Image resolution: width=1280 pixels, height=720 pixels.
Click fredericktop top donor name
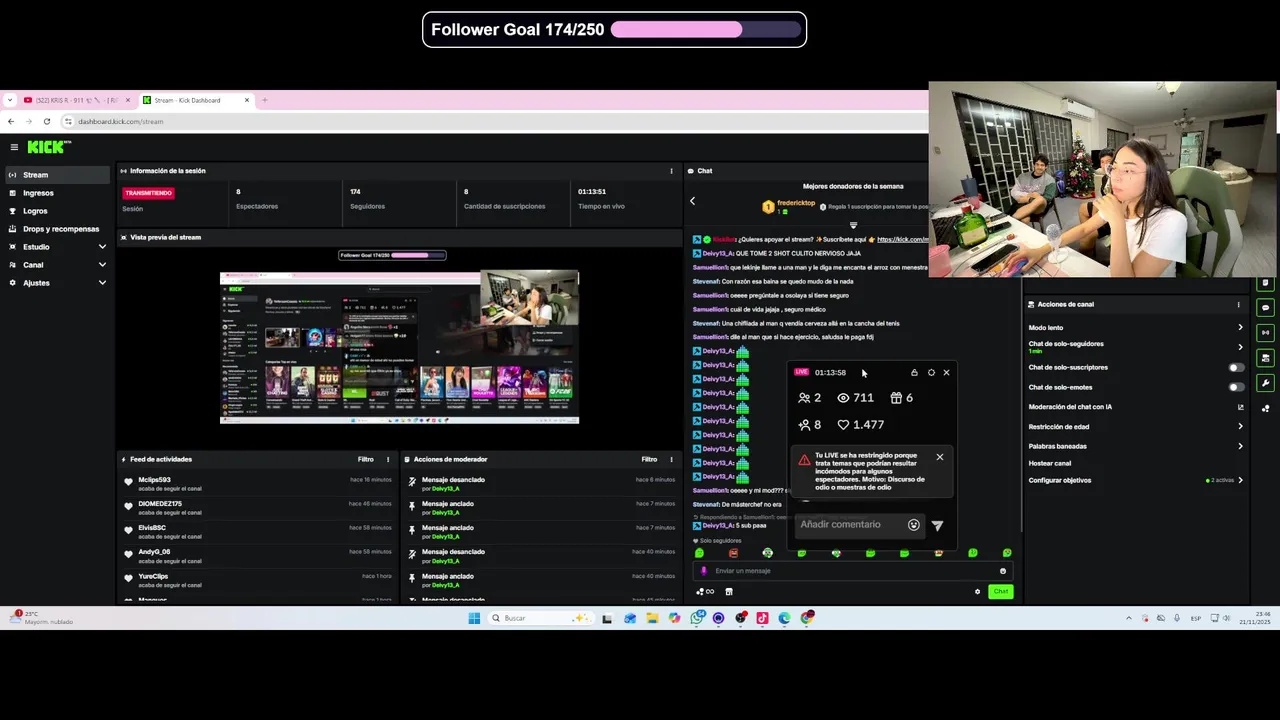click(796, 203)
